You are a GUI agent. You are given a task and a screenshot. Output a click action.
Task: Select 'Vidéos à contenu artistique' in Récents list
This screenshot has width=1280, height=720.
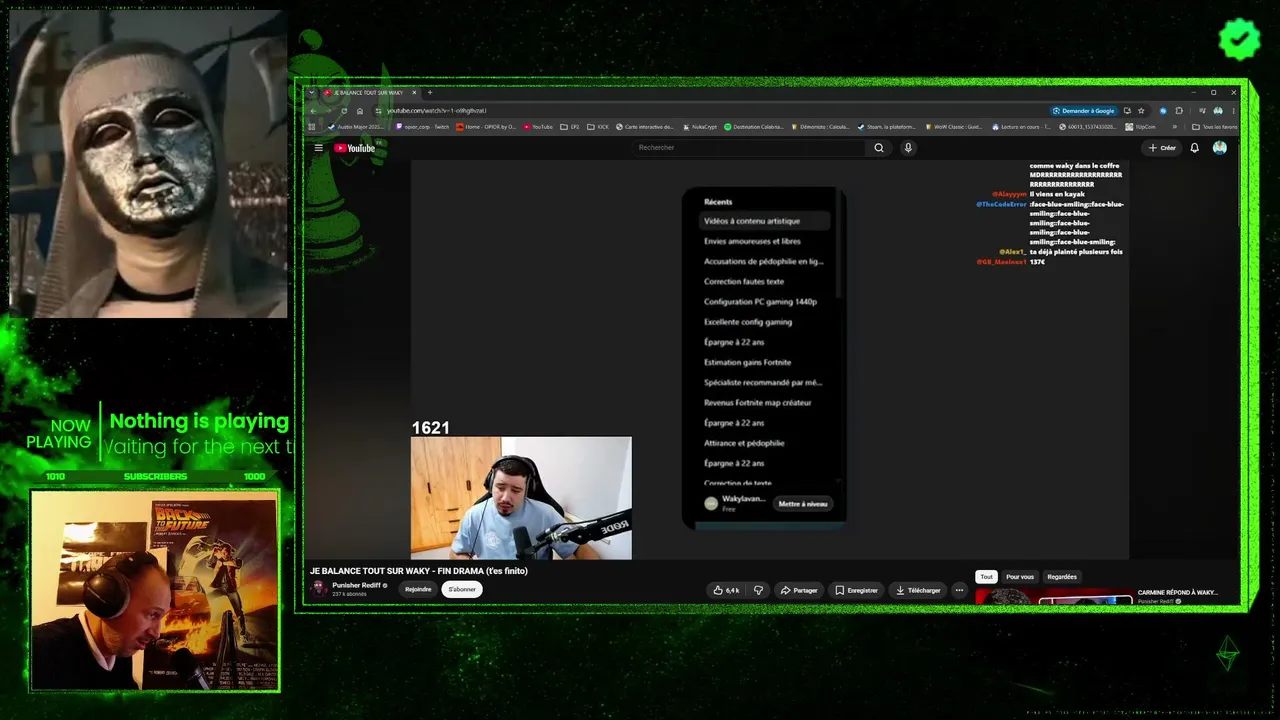tap(765, 221)
